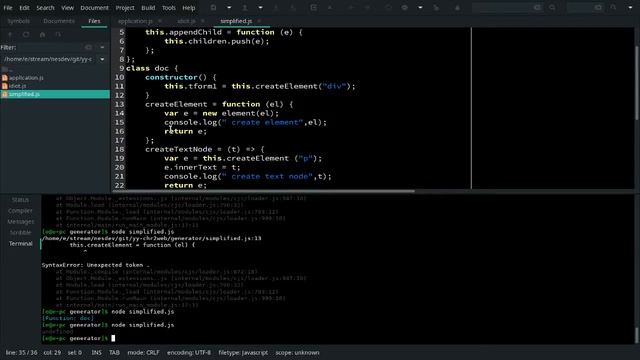640x360 pixels.
Task: Open the Edit menu
Action: tap(24, 8)
